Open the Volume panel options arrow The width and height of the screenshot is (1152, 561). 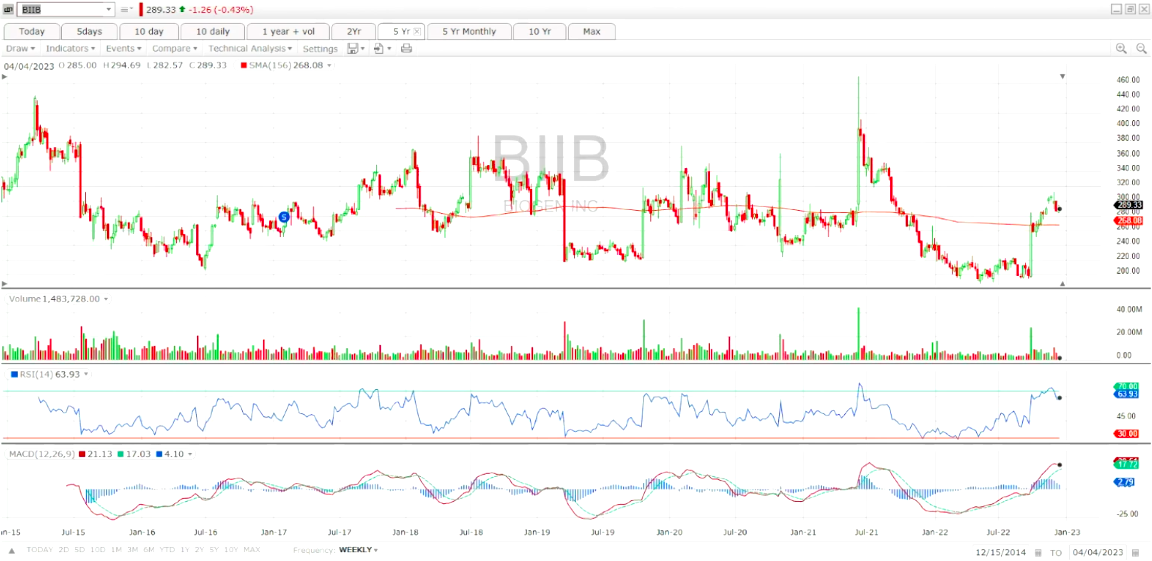pos(106,299)
